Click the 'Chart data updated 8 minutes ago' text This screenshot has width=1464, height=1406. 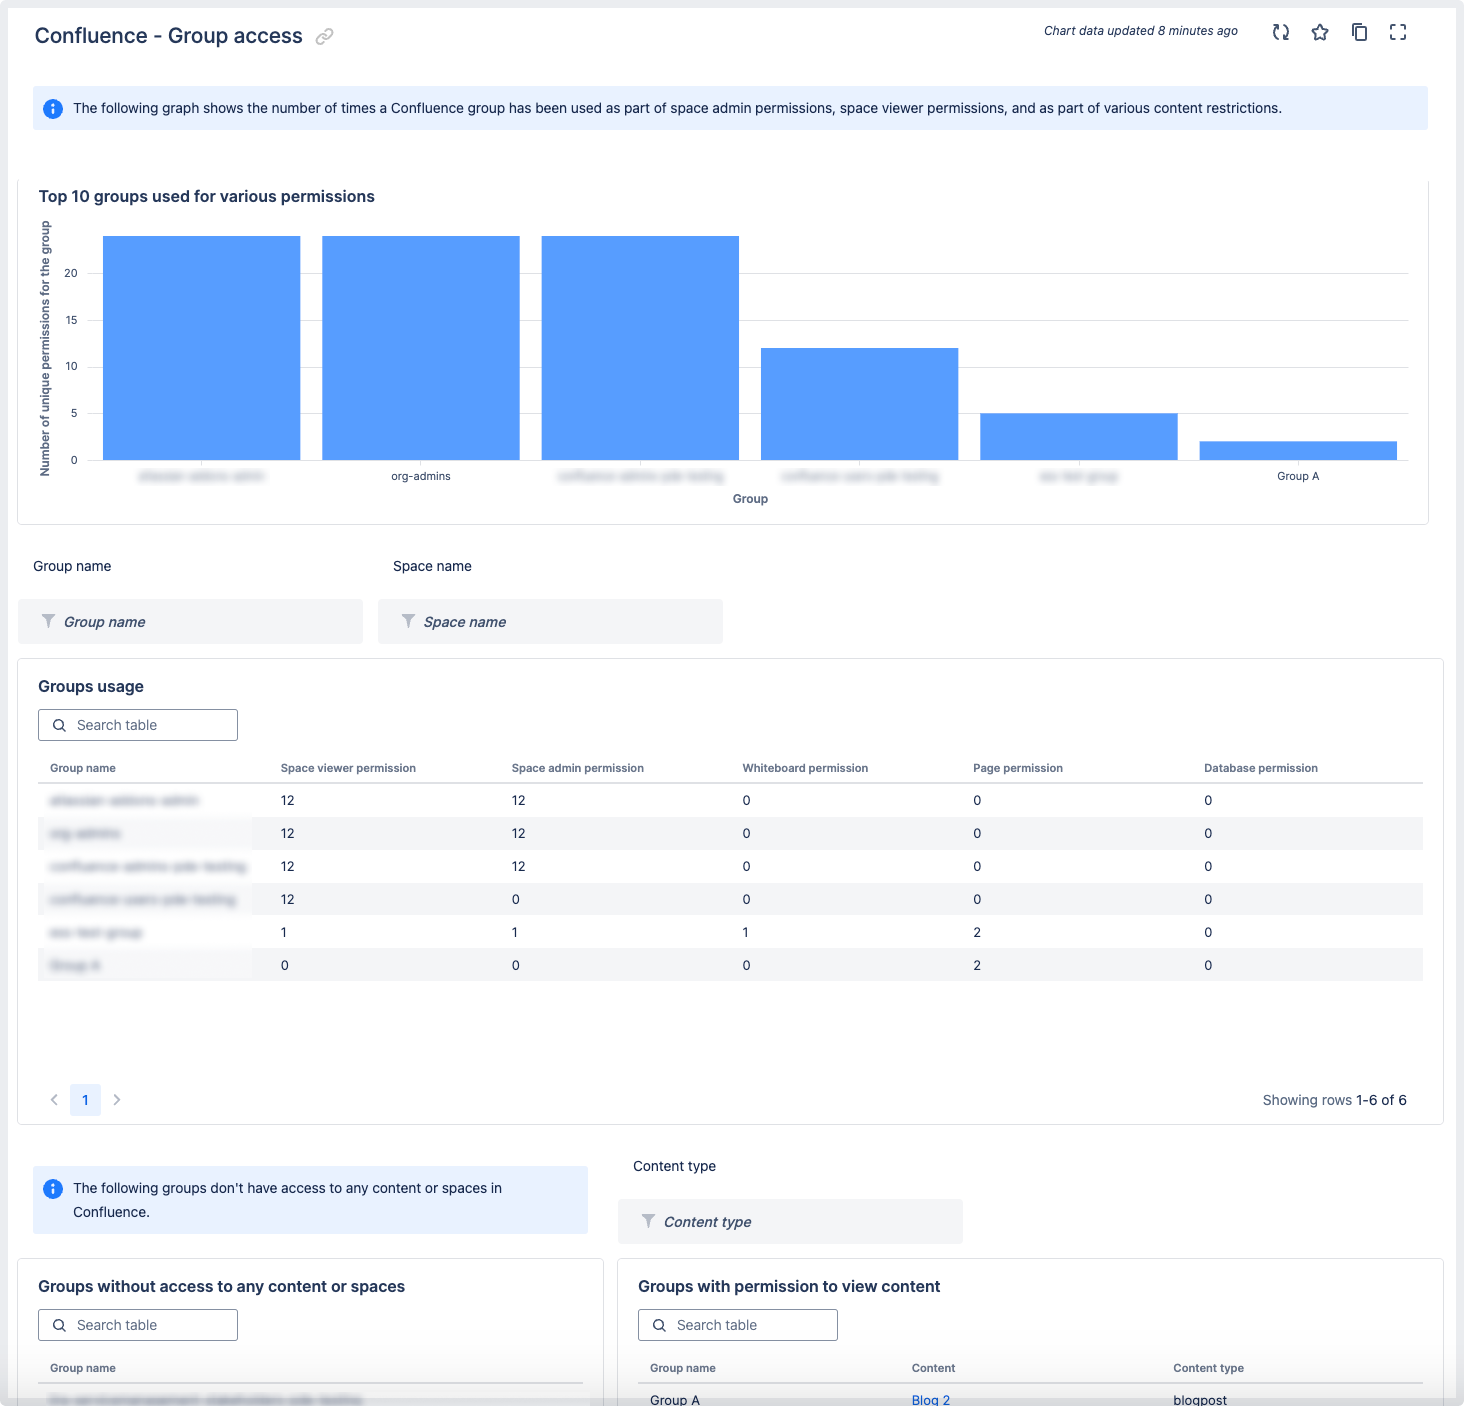pos(1141,31)
